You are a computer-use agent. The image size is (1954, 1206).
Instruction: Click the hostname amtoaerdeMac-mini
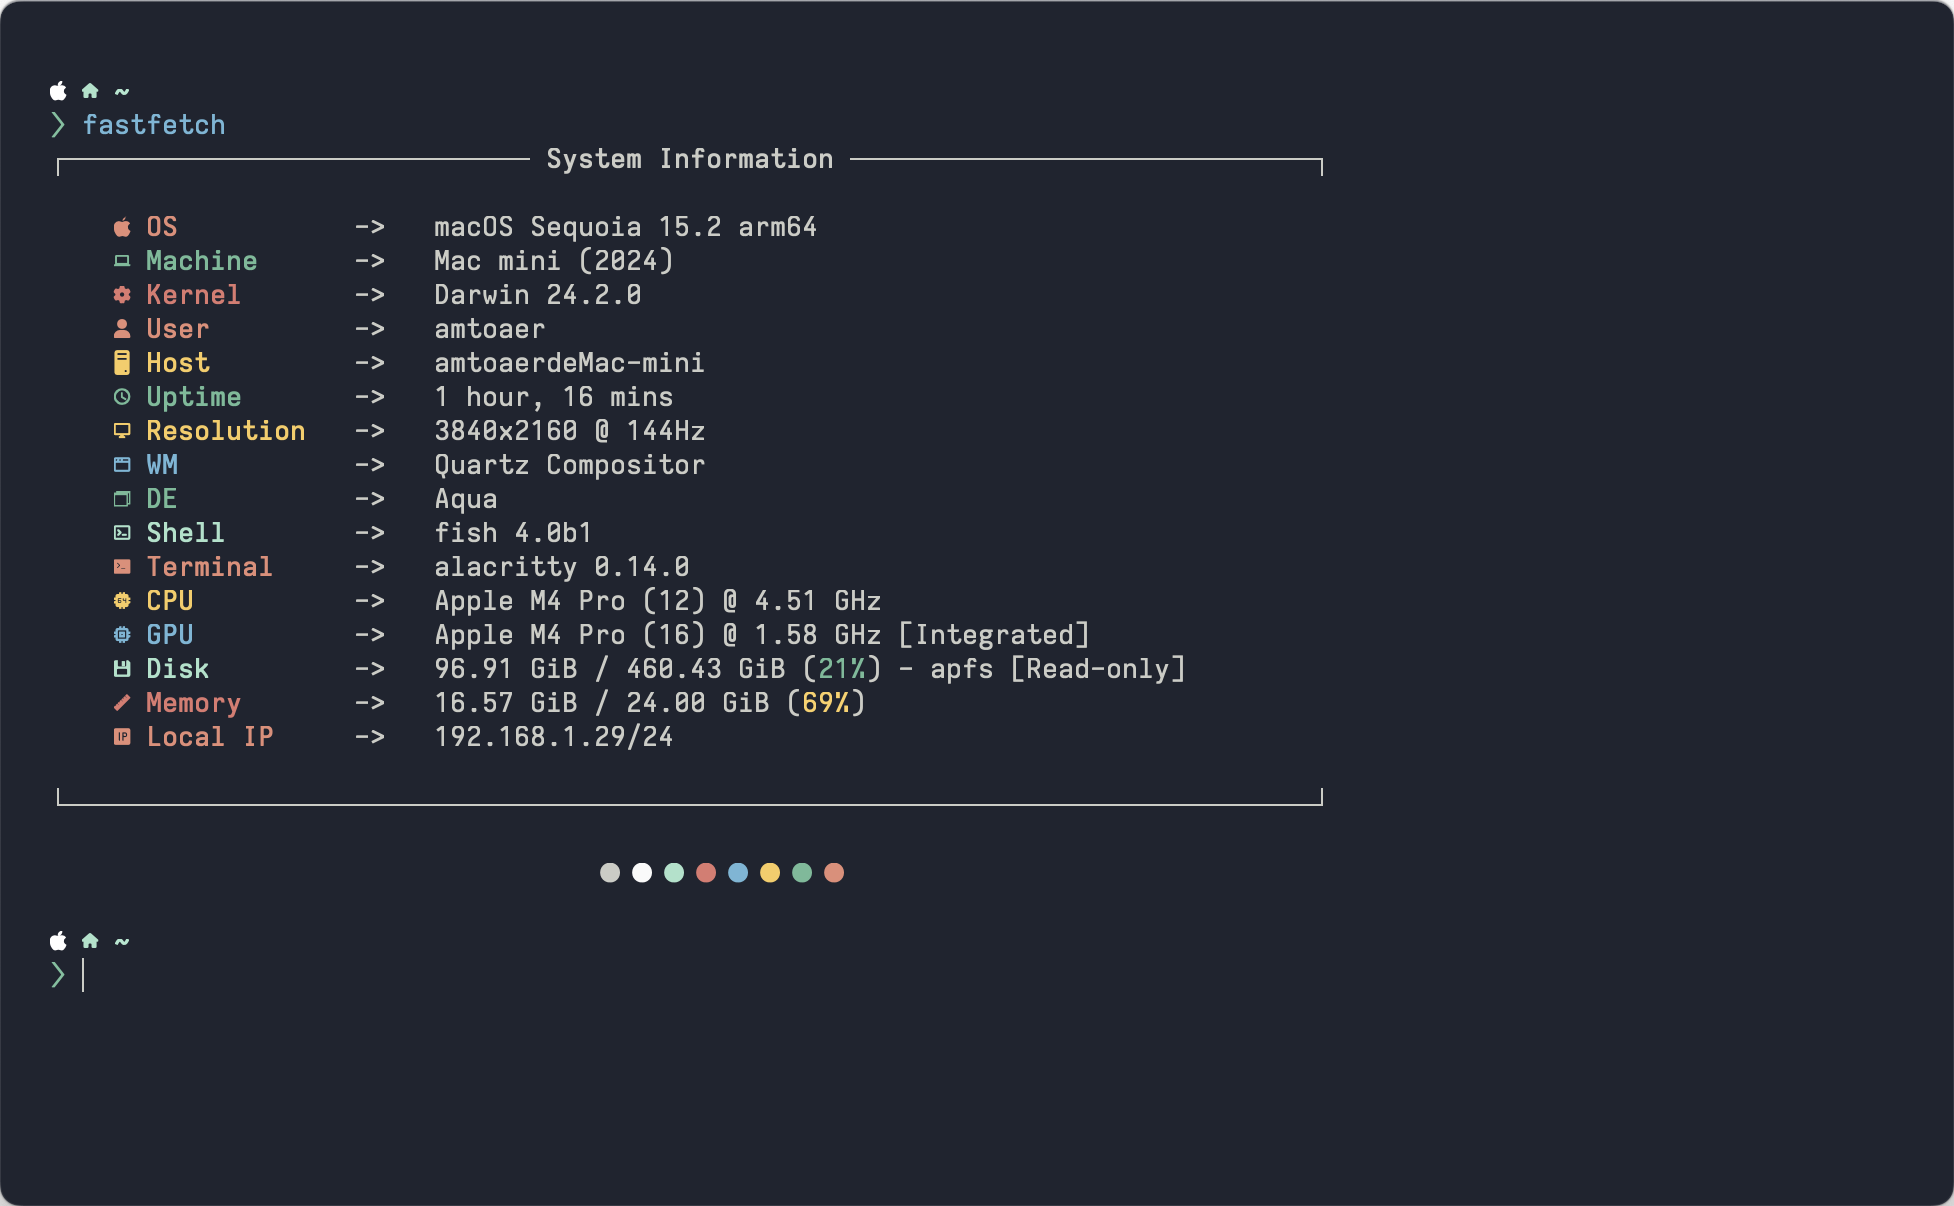pyautogui.click(x=570, y=363)
